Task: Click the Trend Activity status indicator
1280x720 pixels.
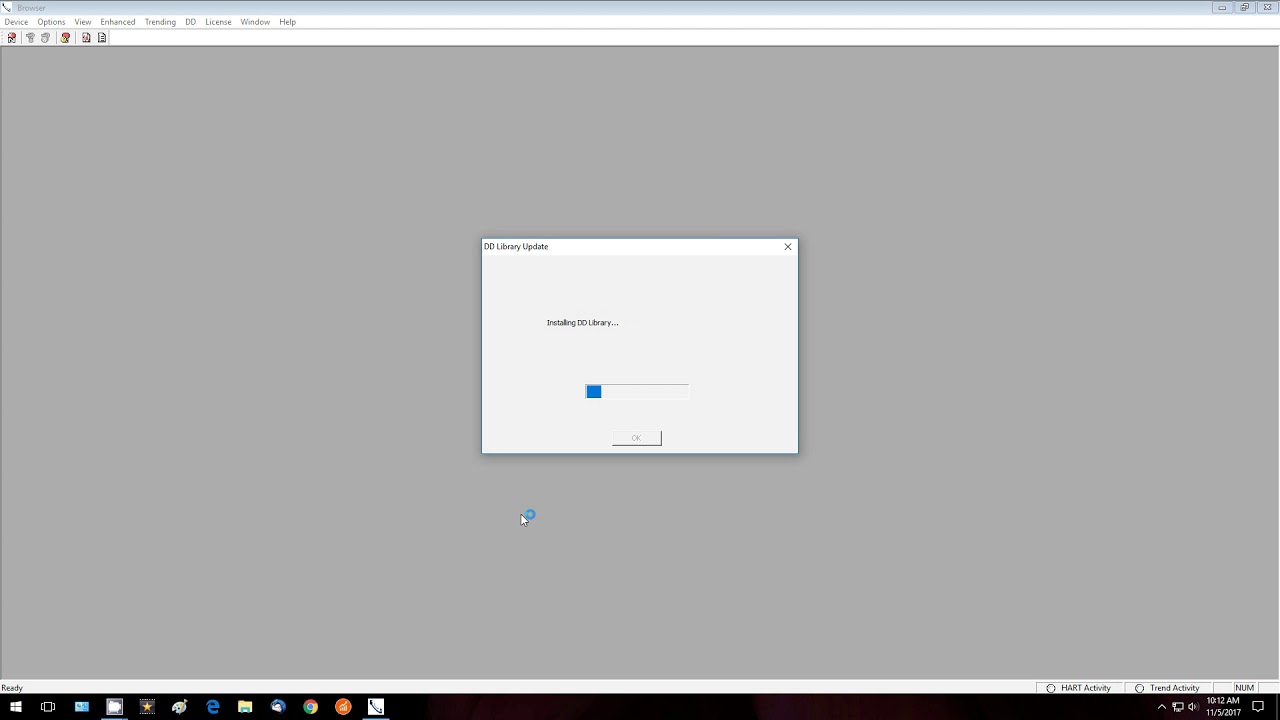Action: tap(1167, 688)
